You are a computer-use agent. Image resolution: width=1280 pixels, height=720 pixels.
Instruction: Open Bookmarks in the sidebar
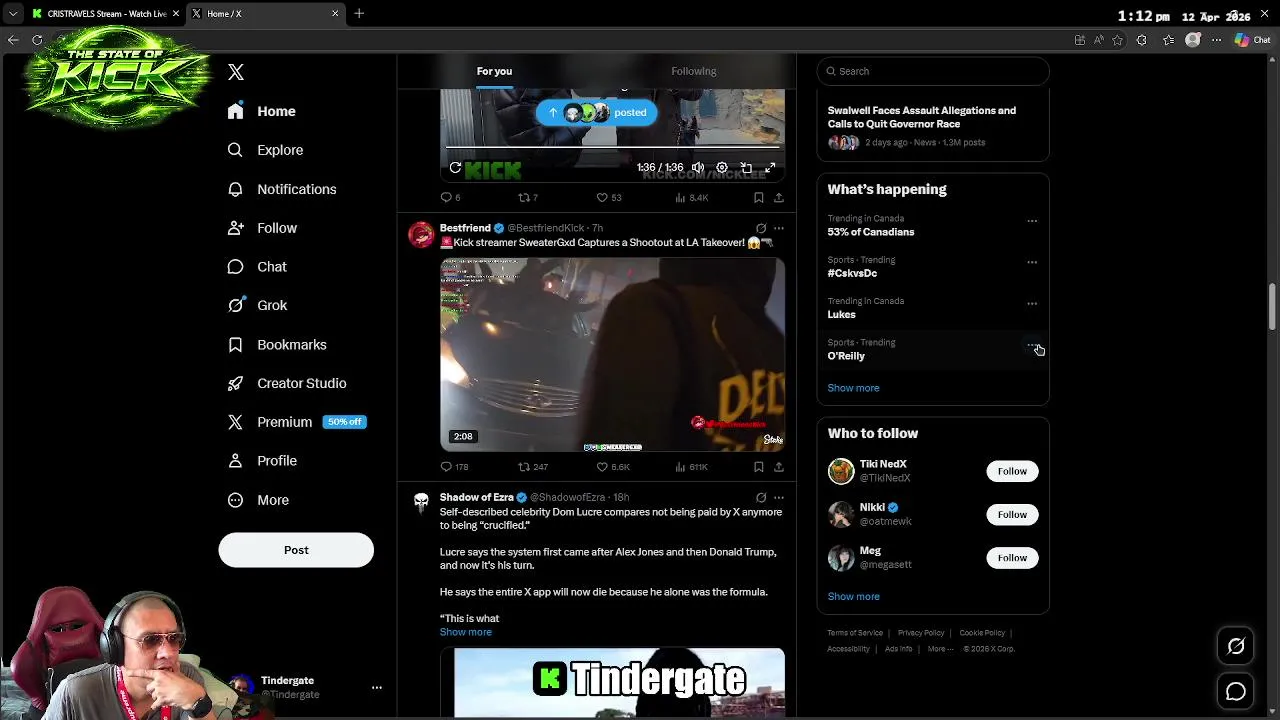(278, 344)
